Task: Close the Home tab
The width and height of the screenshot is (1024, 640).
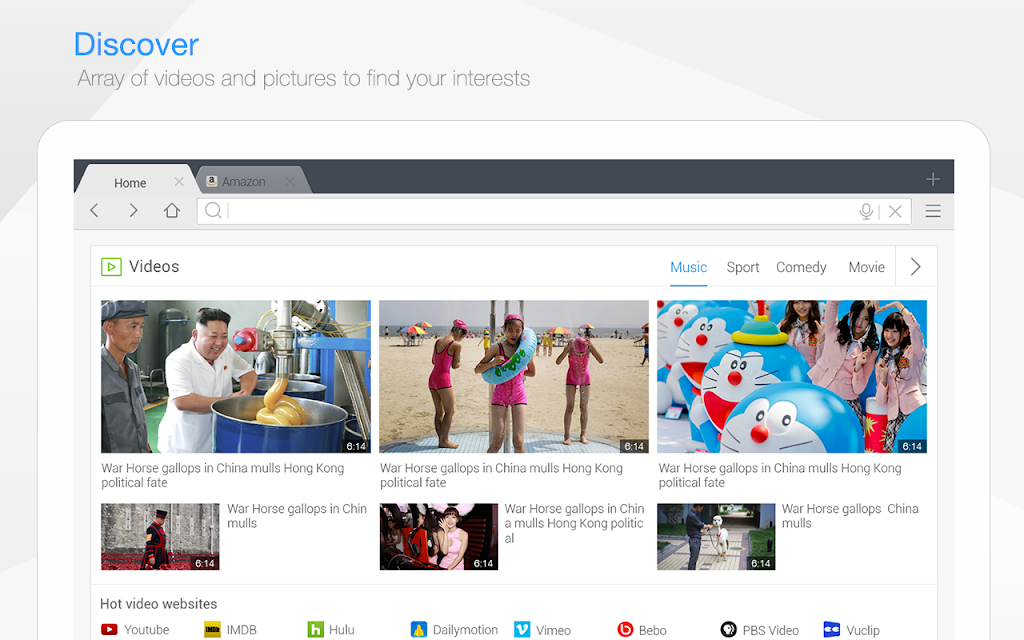Action: (x=179, y=182)
